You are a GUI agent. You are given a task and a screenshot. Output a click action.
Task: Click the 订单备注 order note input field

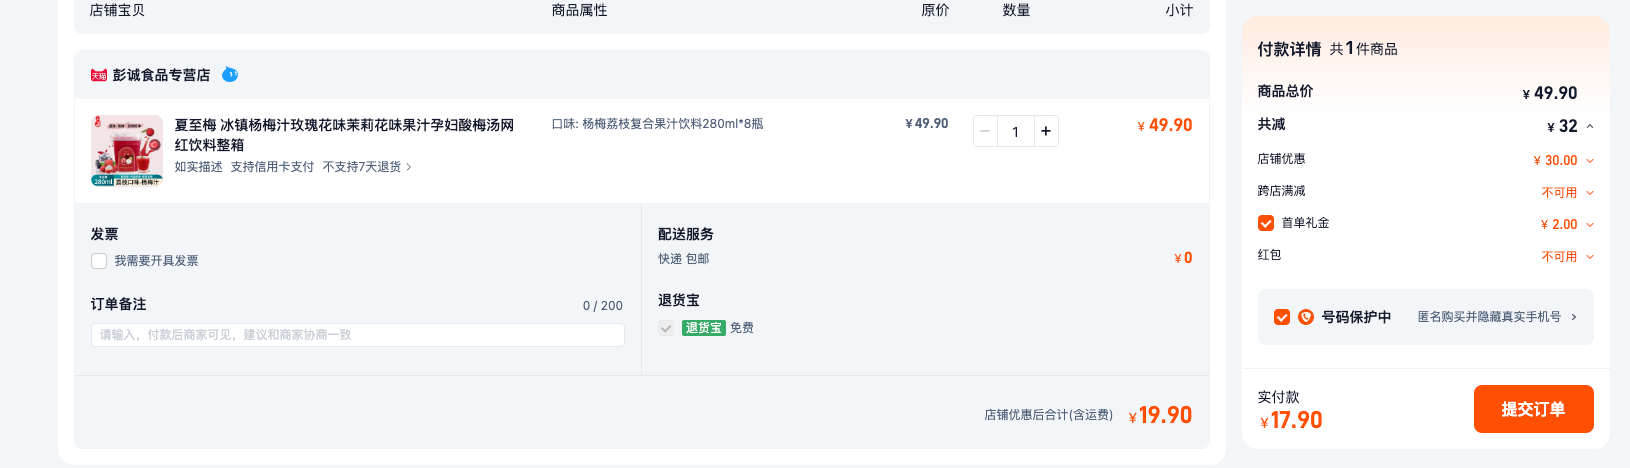coord(358,335)
